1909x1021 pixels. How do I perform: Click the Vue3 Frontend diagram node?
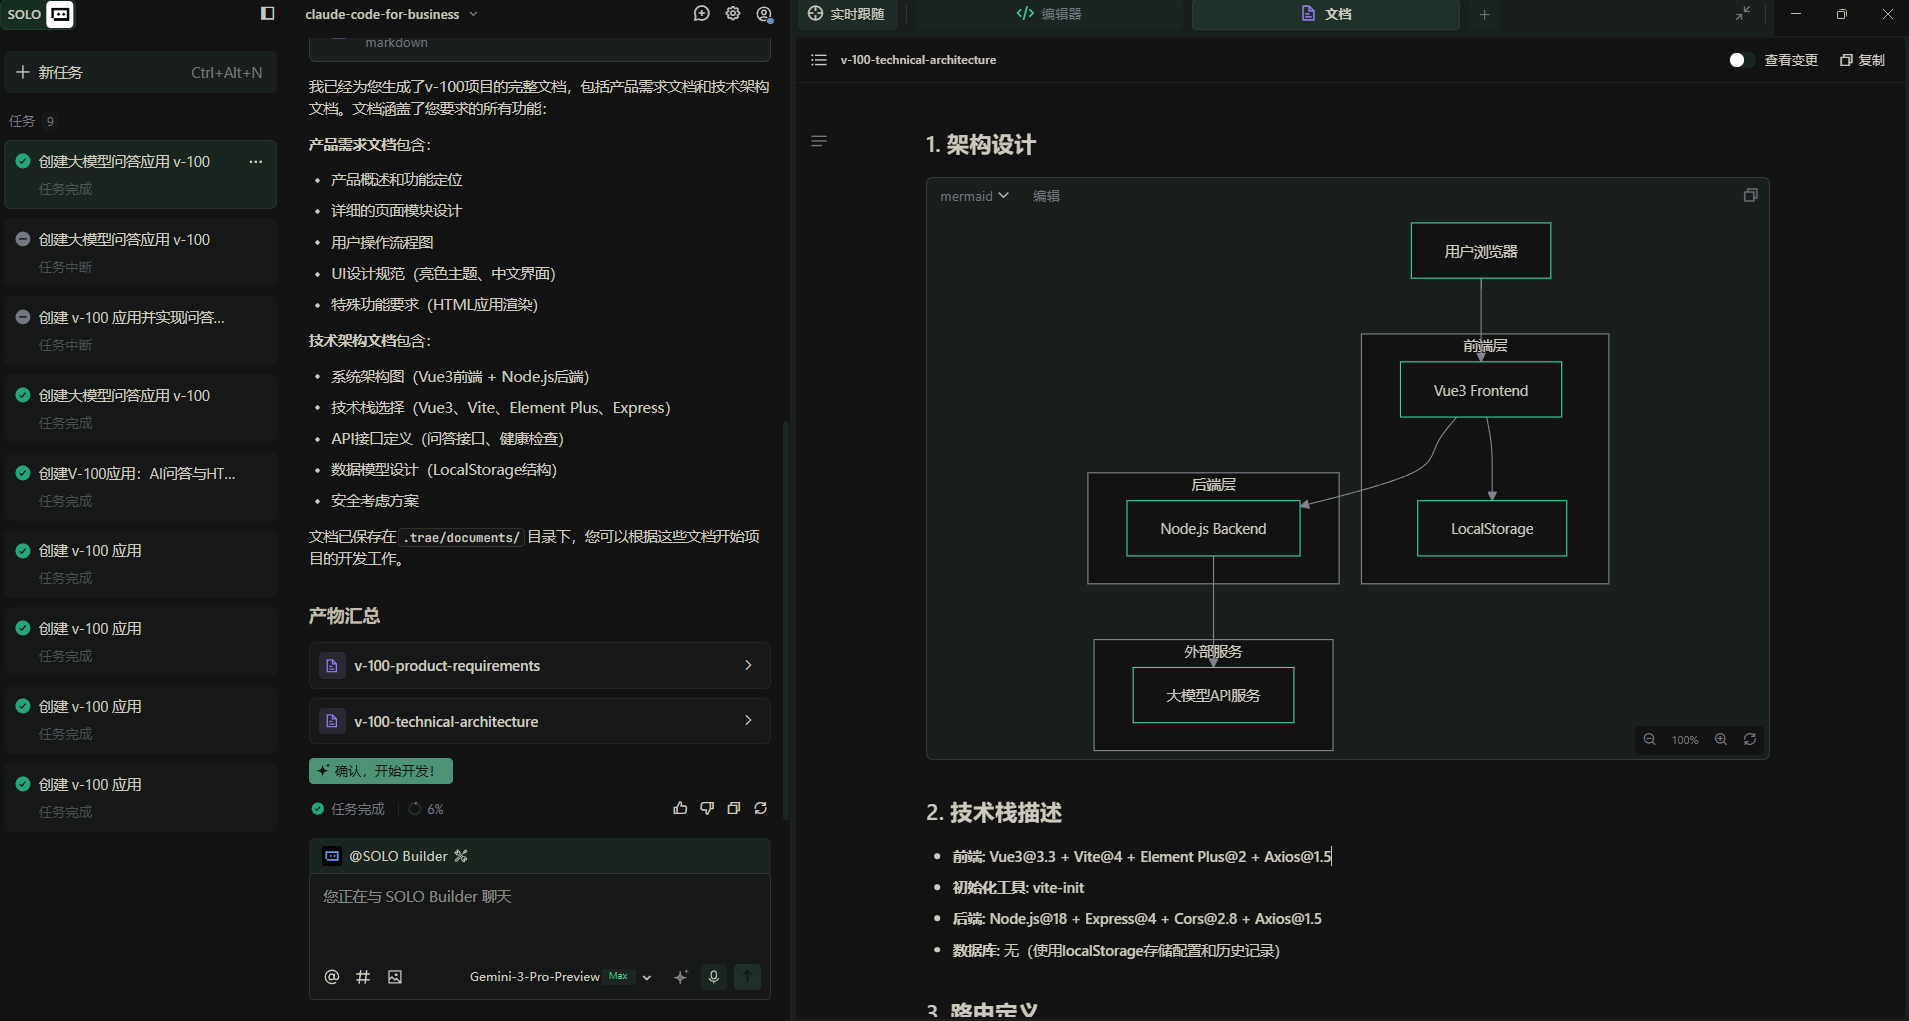coord(1481,390)
